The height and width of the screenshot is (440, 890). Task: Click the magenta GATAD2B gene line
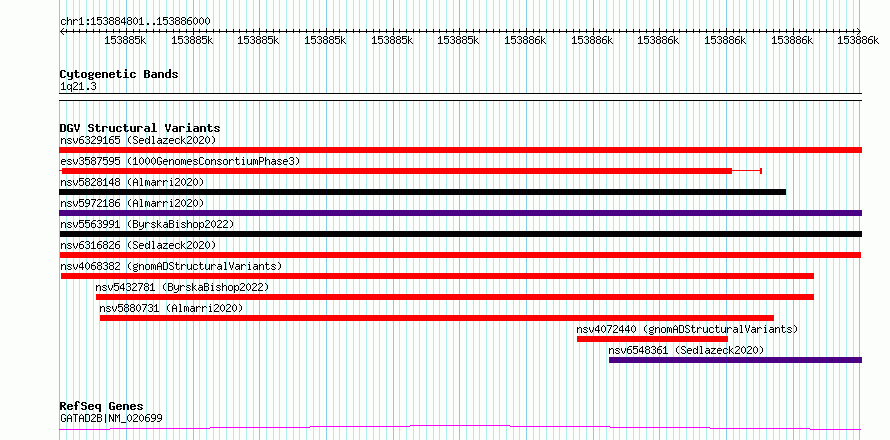click(x=460, y=428)
